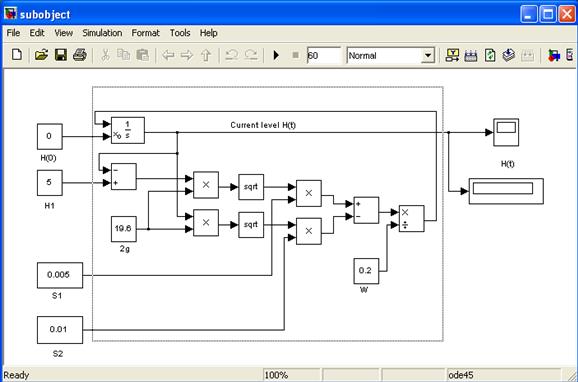Screen dimensions: 578x382
Task: Click the Update diagram green-arrow icon
Action: tap(490, 55)
